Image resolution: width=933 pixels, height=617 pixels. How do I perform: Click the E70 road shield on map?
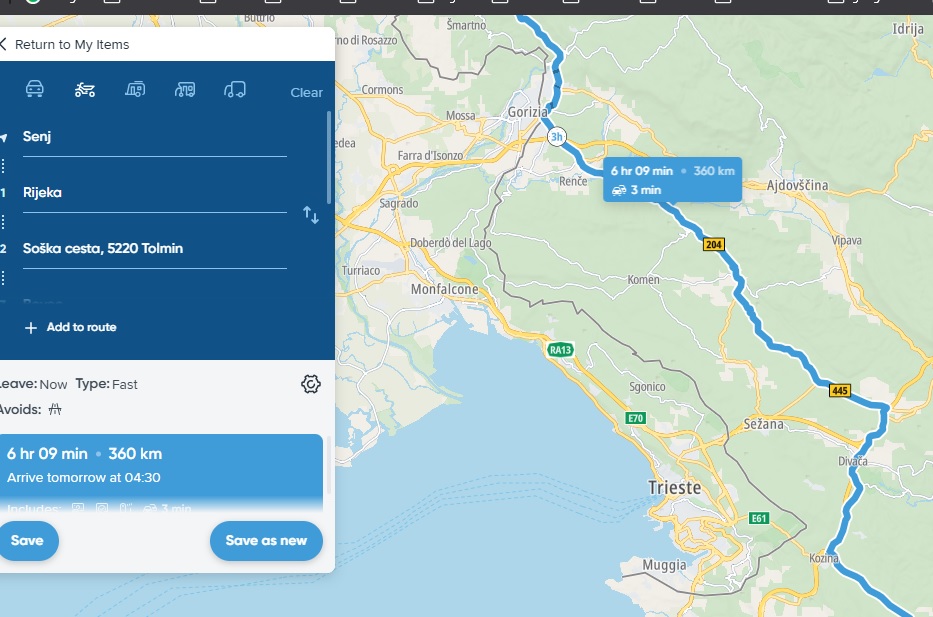pyautogui.click(x=635, y=418)
